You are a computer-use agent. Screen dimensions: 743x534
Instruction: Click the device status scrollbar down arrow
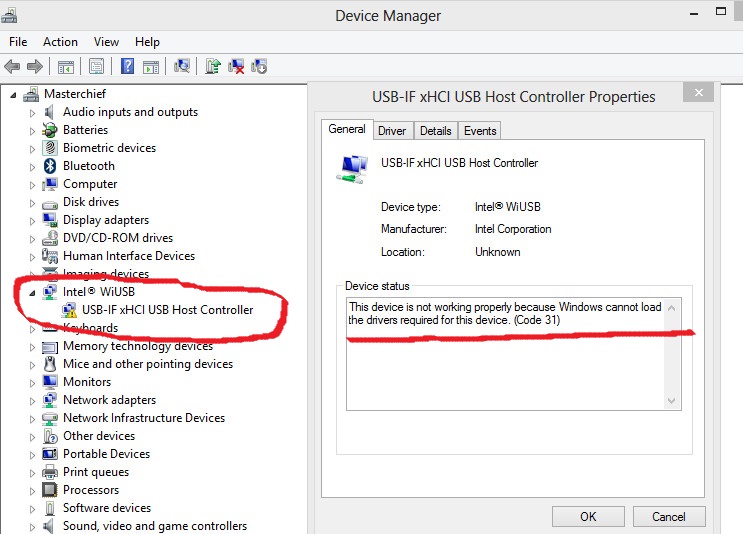(x=672, y=400)
